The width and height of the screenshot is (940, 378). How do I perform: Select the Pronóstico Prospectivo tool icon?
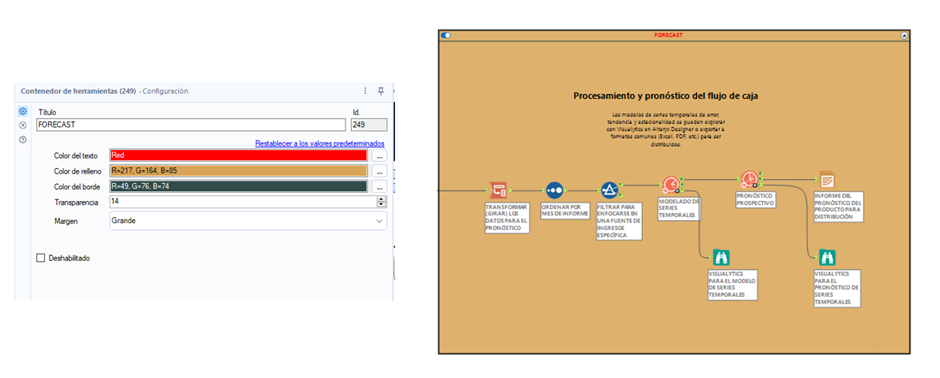[x=748, y=179]
